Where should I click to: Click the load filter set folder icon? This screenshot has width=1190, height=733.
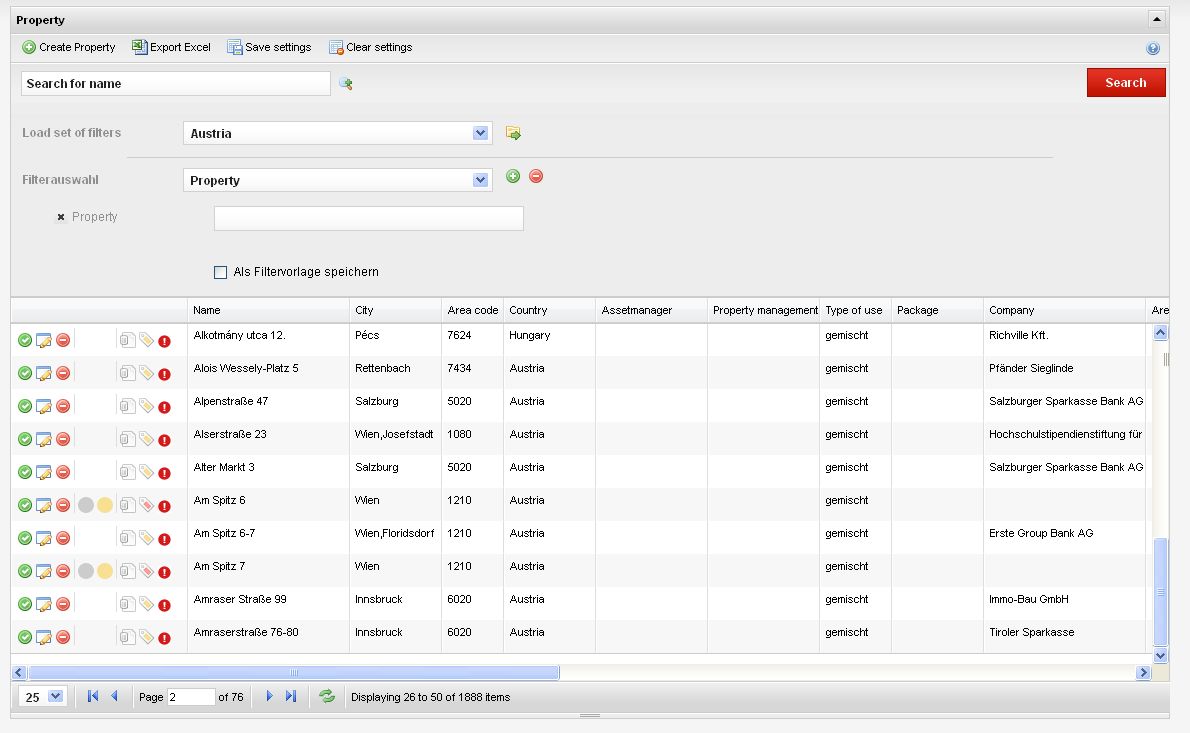pos(513,133)
